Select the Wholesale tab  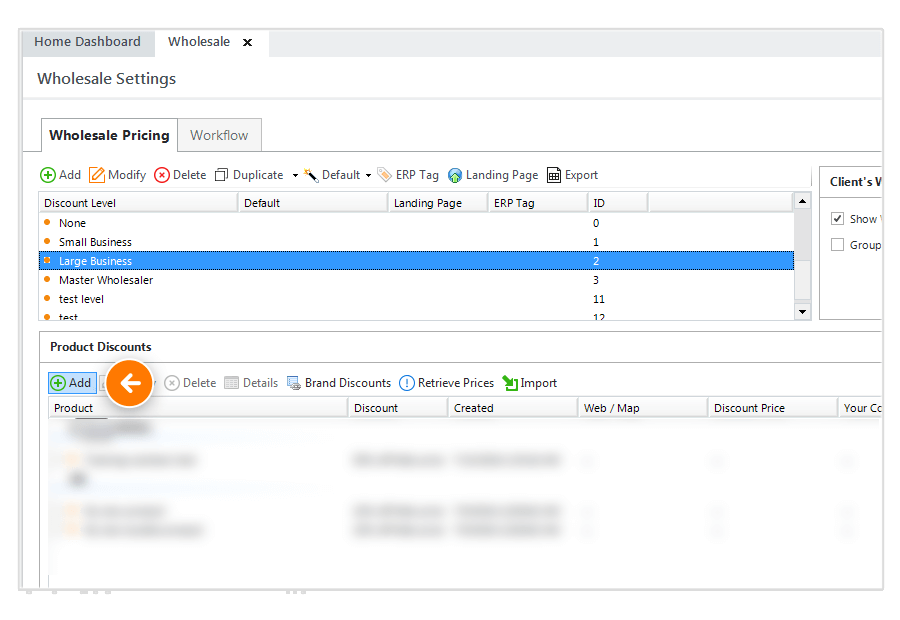pos(199,42)
